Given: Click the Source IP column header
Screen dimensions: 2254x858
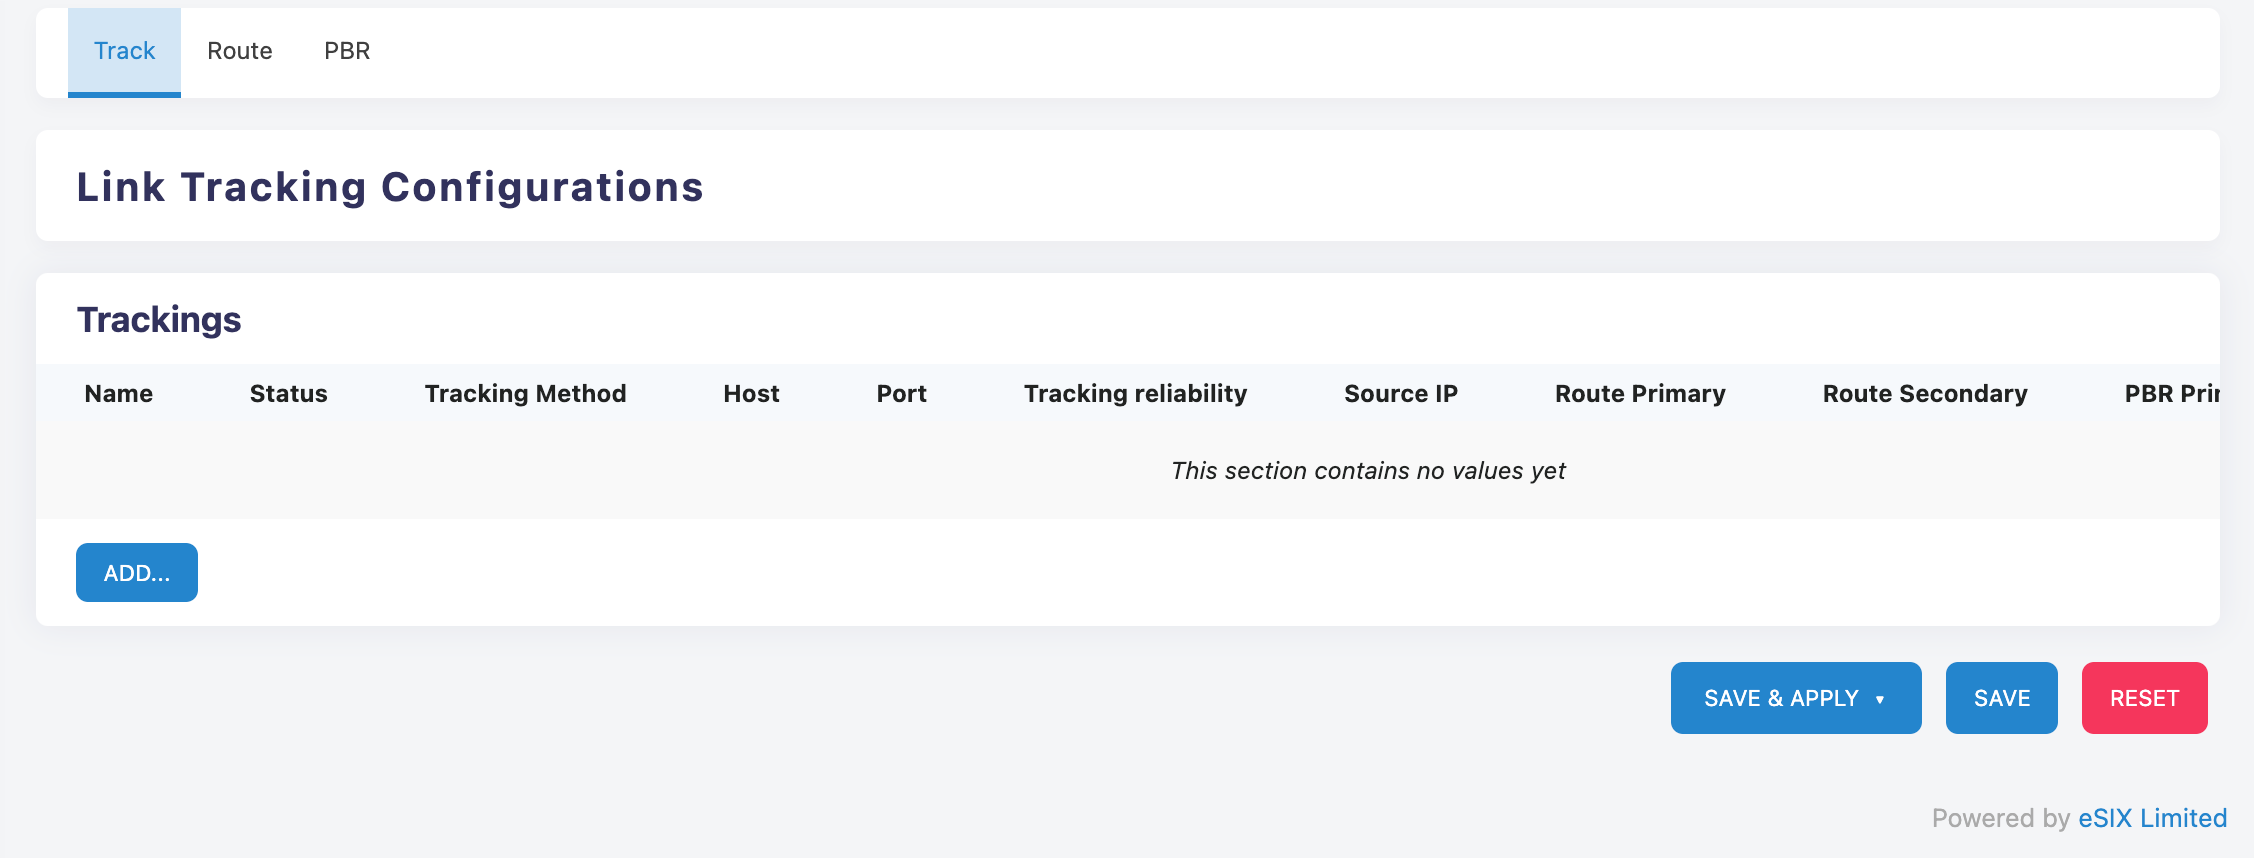Looking at the screenshot, I should coord(1400,394).
